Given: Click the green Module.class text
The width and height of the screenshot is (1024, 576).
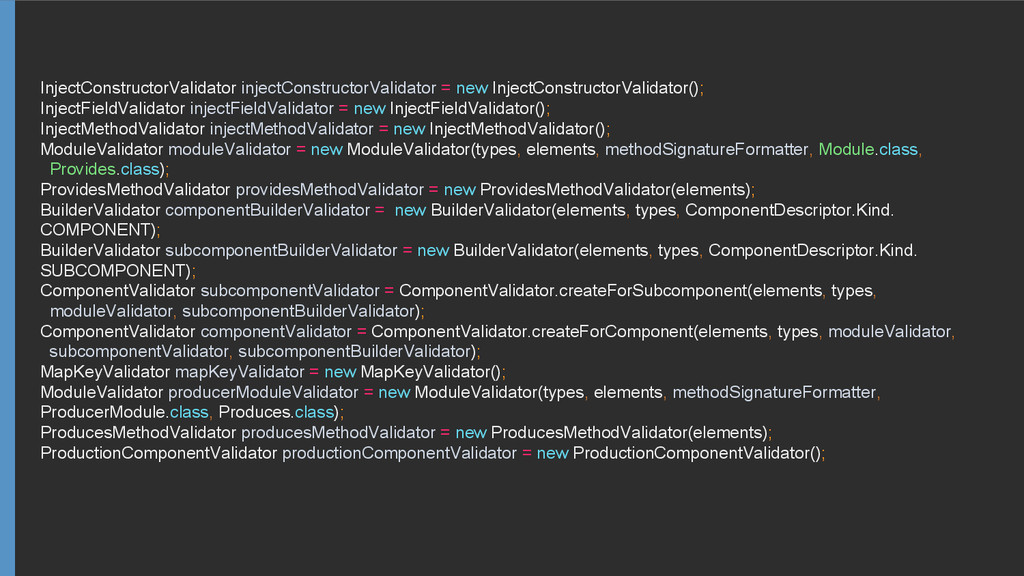Looking at the screenshot, I should click(x=867, y=149).
